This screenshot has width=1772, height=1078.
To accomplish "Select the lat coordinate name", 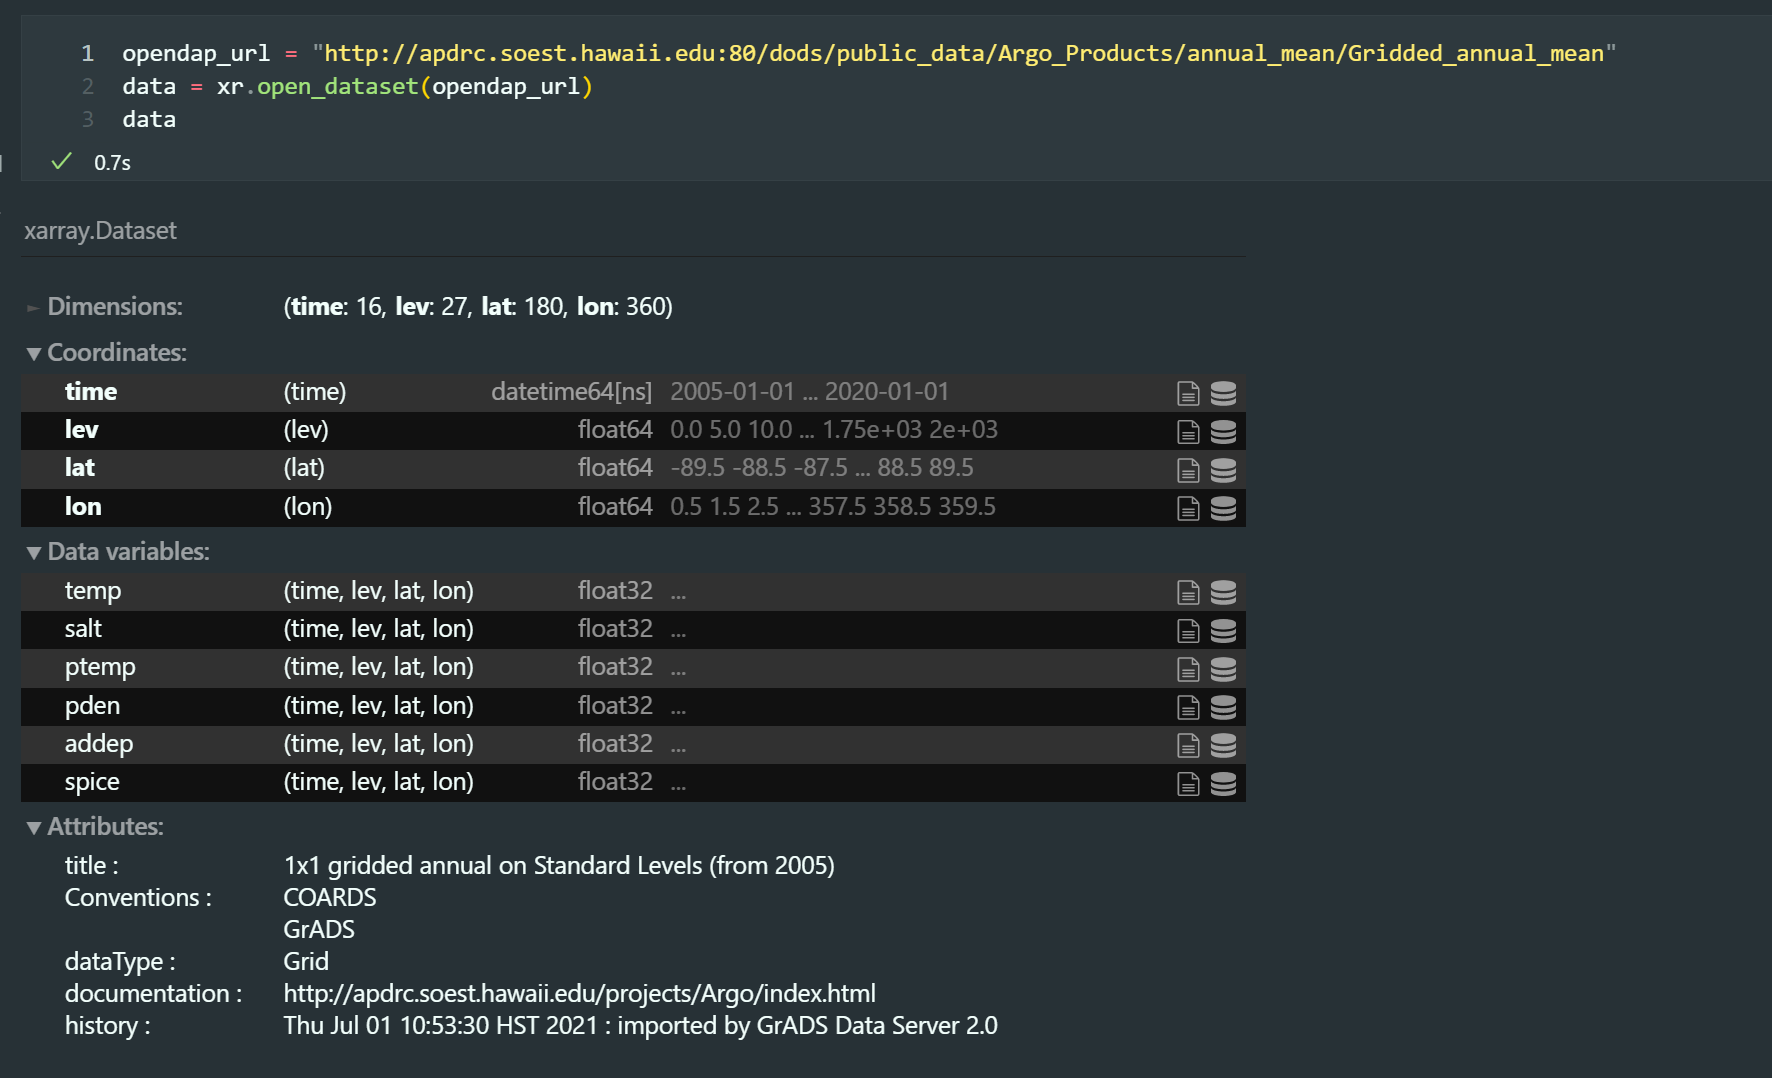I will pyautogui.click(x=80, y=467).
